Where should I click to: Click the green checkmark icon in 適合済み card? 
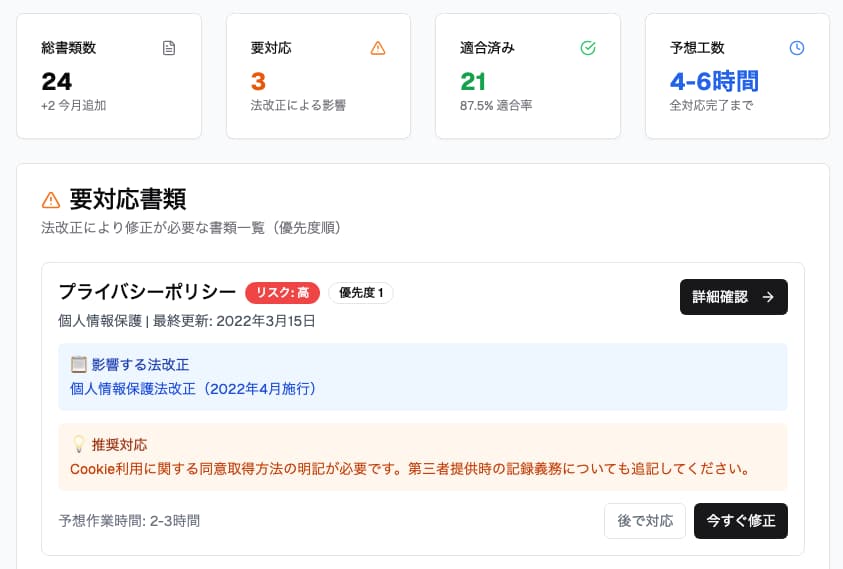click(x=588, y=48)
